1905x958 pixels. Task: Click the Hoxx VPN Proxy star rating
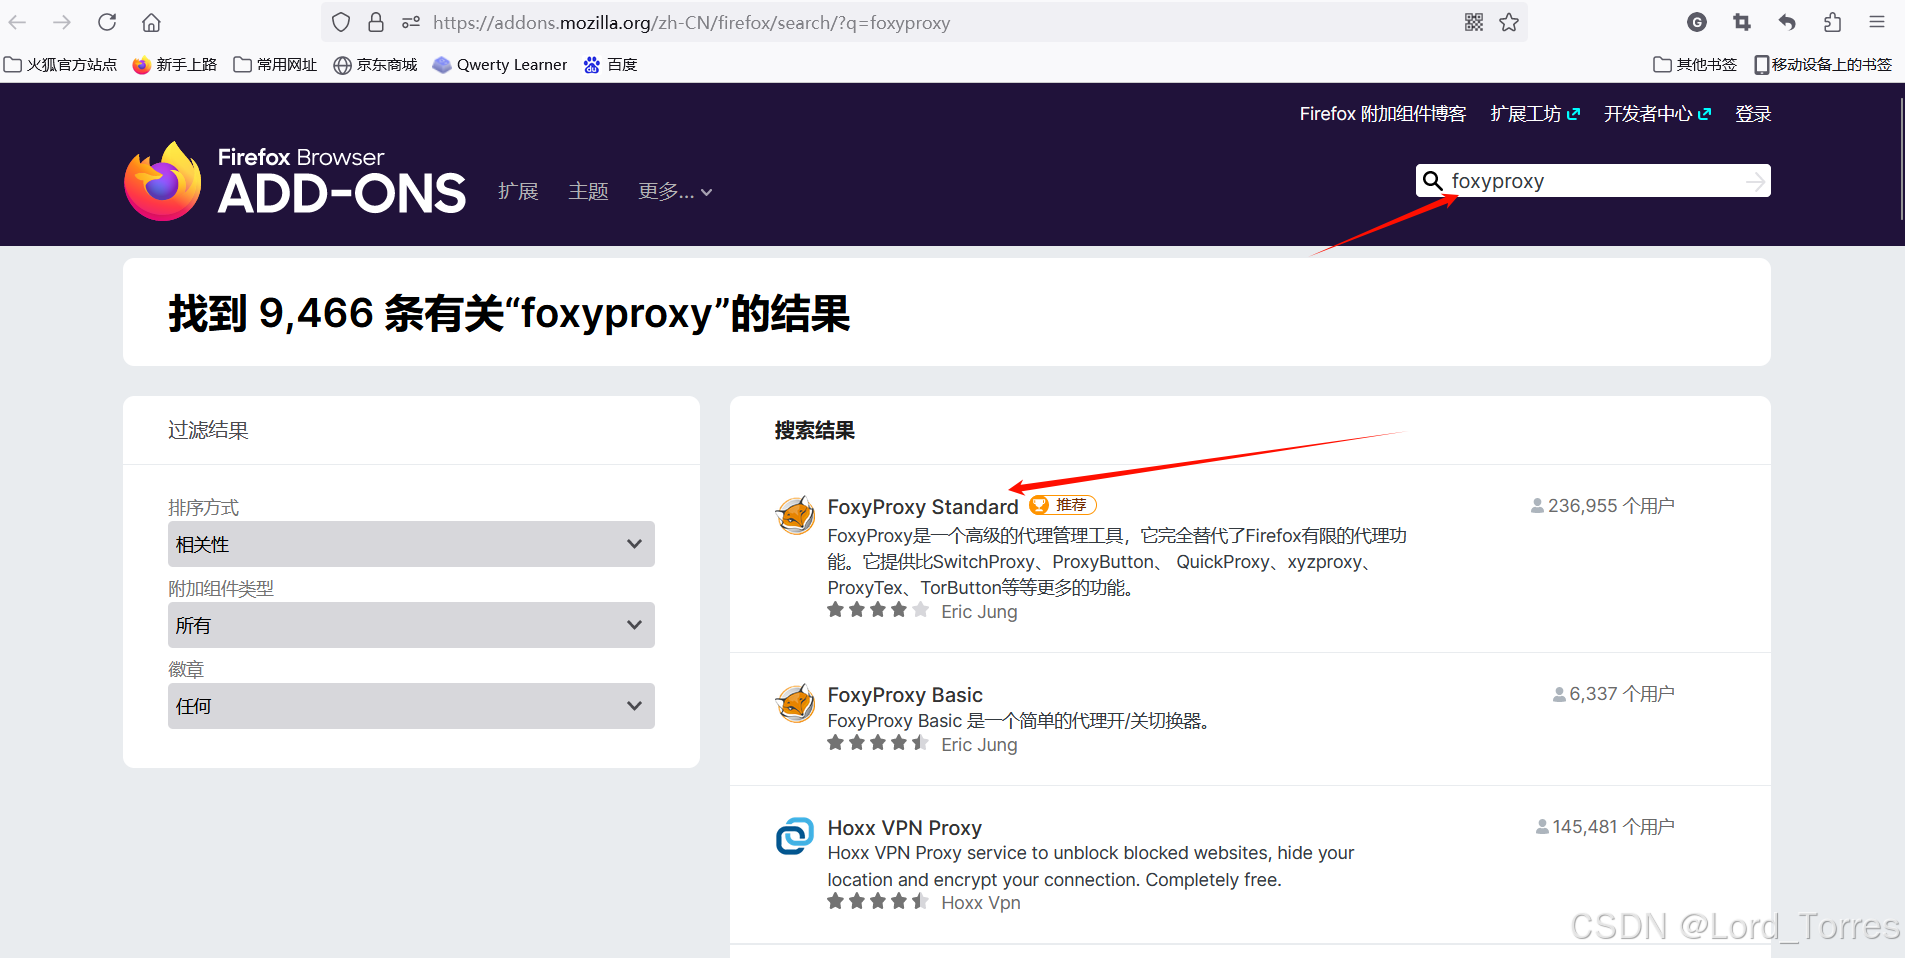878,902
